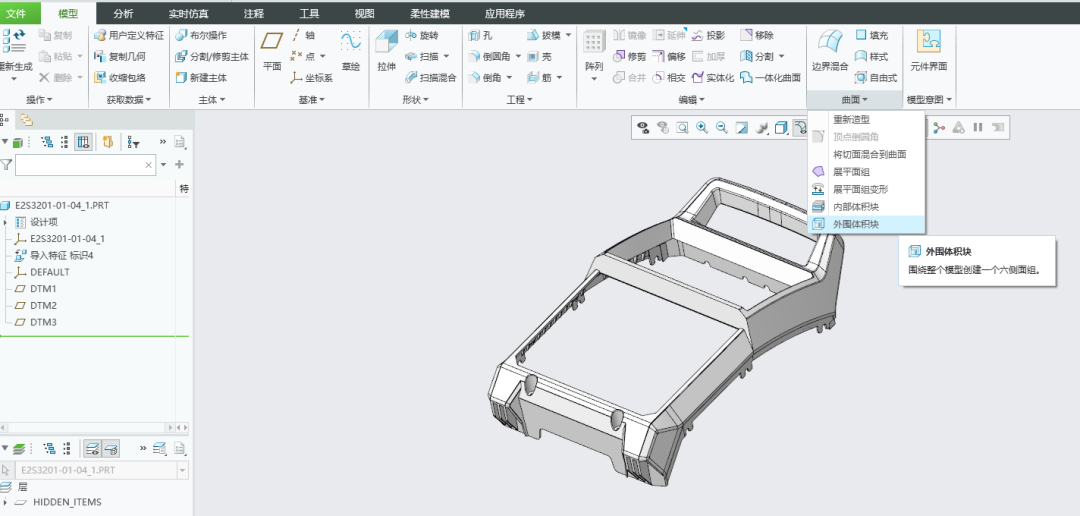1080x516 pixels.
Task: Open the 自由式 (Freestyle) tool
Action: [876, 78]
